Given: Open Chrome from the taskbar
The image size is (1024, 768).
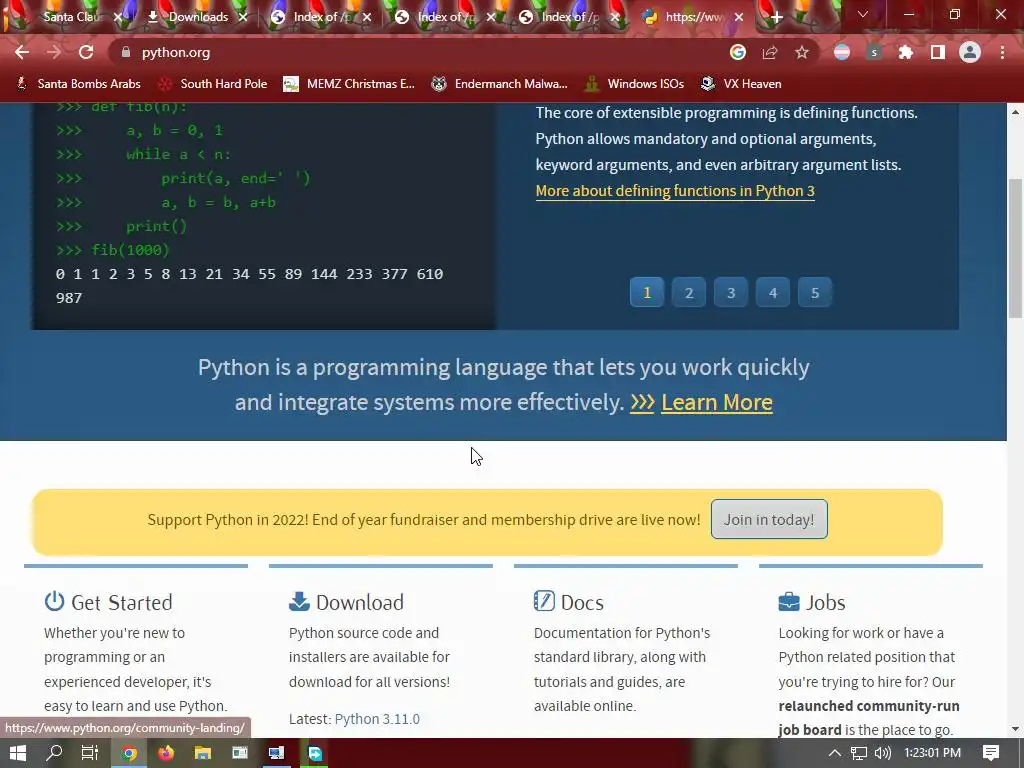Looking at the screenshot, I should click(129, 753).
